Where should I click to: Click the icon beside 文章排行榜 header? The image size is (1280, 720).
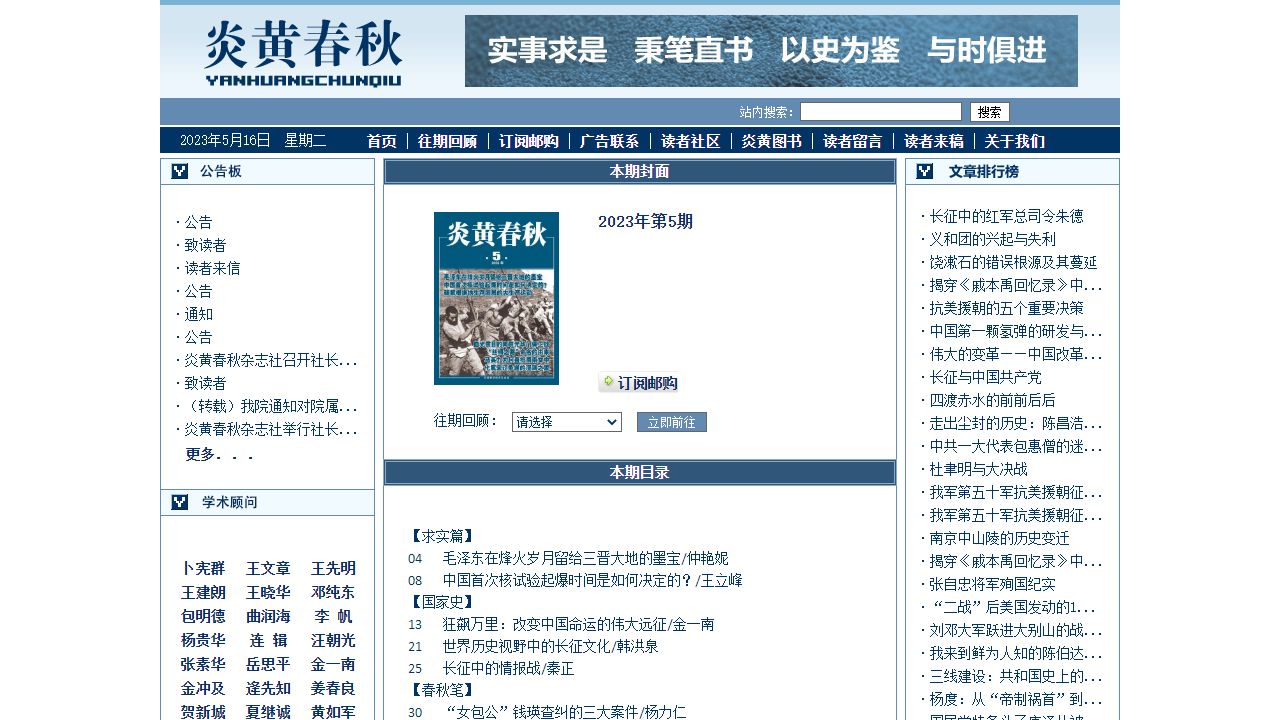(925, 171)
